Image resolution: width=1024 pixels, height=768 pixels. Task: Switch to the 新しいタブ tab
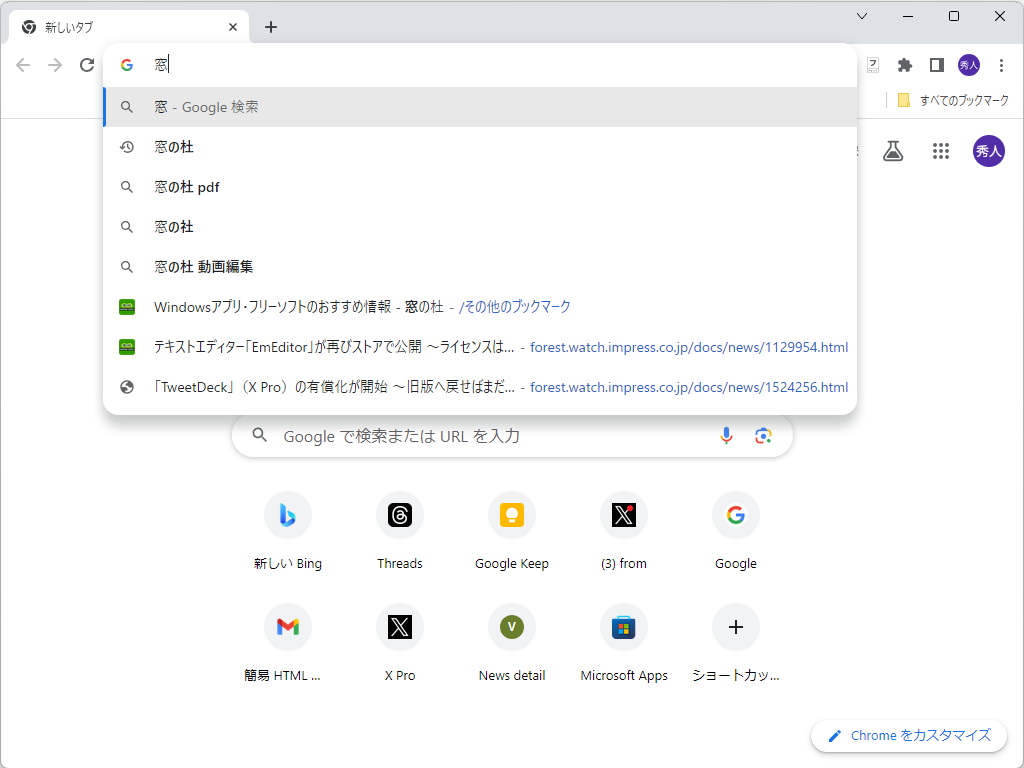click(x=120, y=27)
